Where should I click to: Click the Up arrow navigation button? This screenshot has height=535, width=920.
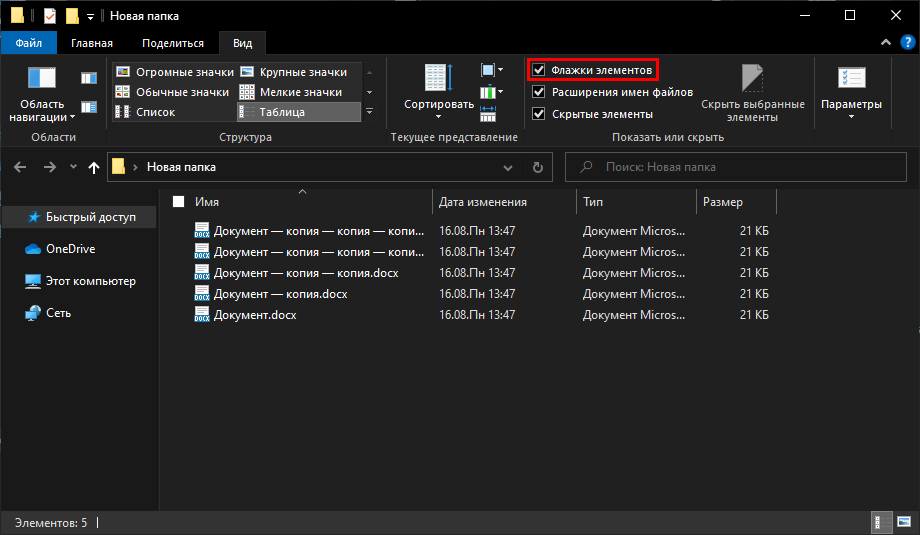(94, 167)
